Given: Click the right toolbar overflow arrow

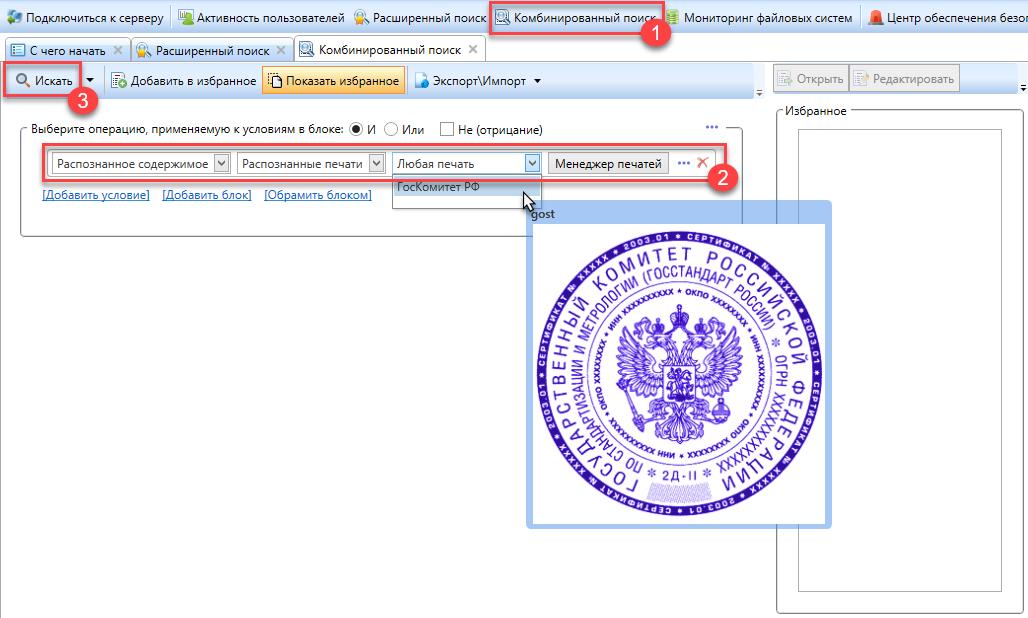Looking at the screenshot, I should (1023, 87).
